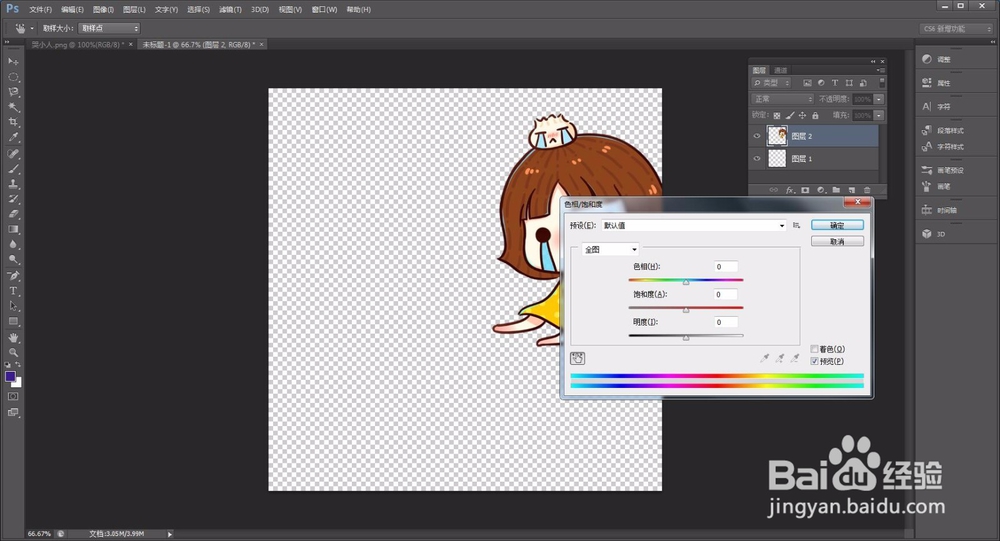The width and height of the screenshot is (1000, 541).
Task: Toggle lock all padlock icon
Action: [815, 115]
